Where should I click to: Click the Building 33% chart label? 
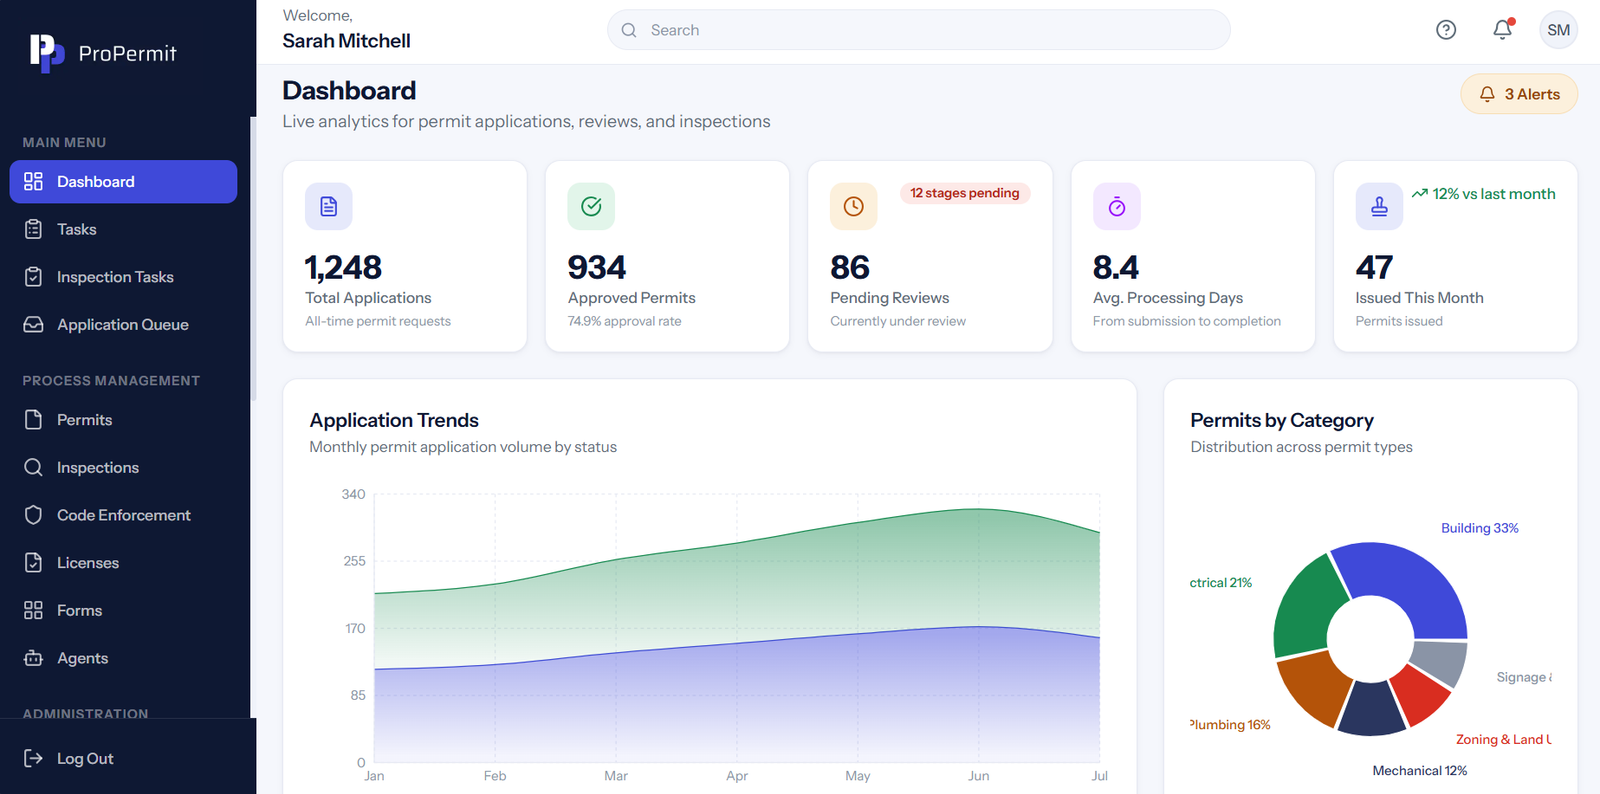pos(1480,528)
